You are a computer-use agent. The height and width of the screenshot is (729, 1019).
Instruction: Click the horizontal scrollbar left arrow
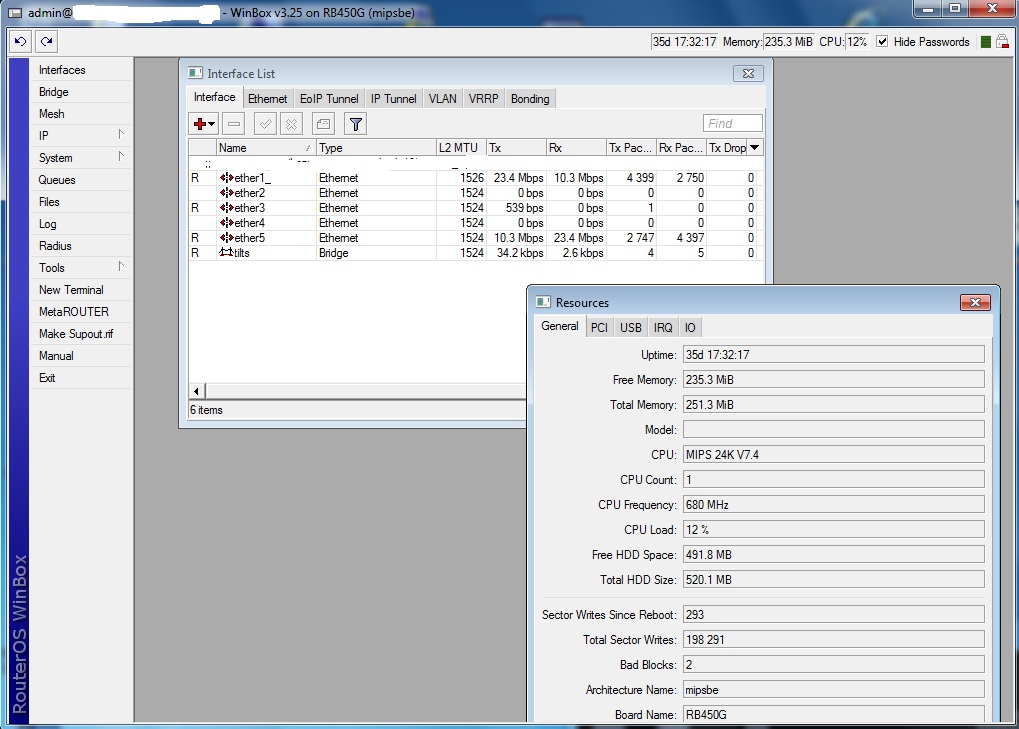coord(196,391)
